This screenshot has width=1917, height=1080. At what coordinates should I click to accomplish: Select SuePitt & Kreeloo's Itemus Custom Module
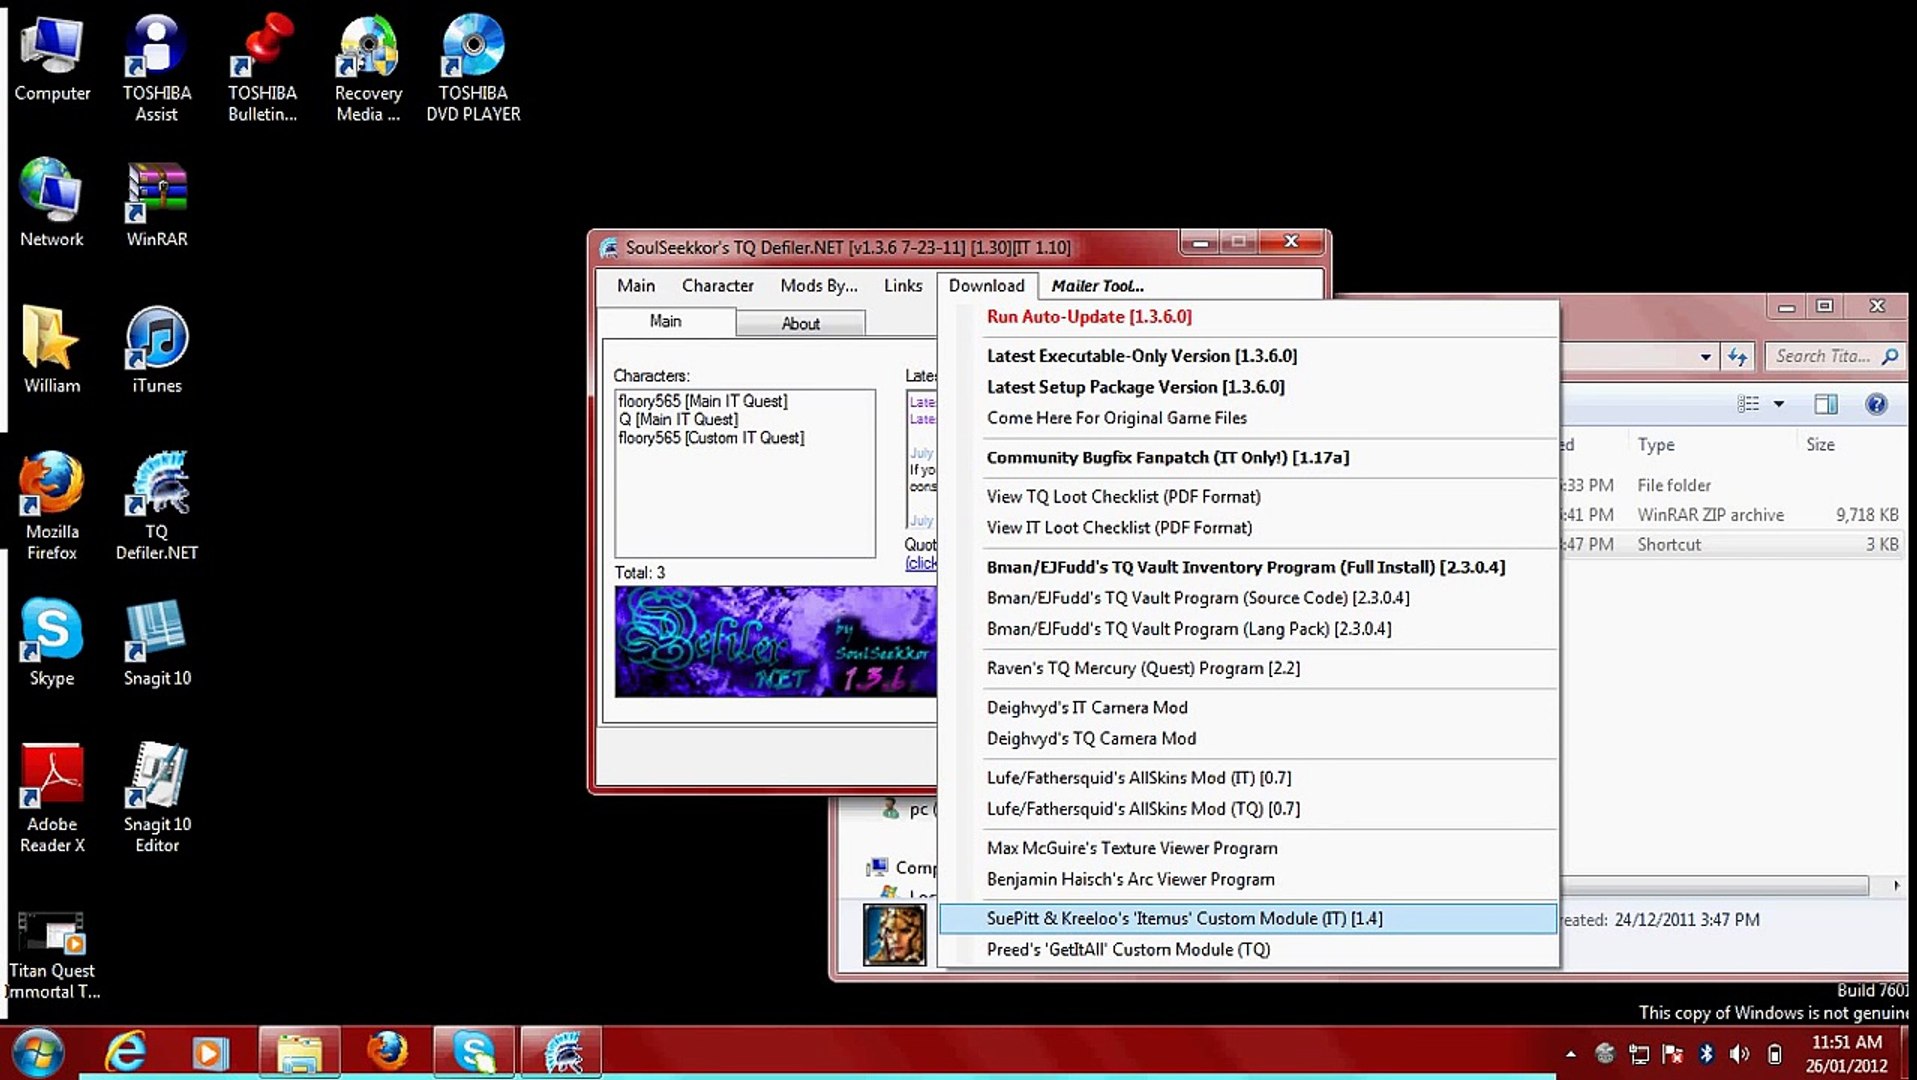click(1248, 919)
